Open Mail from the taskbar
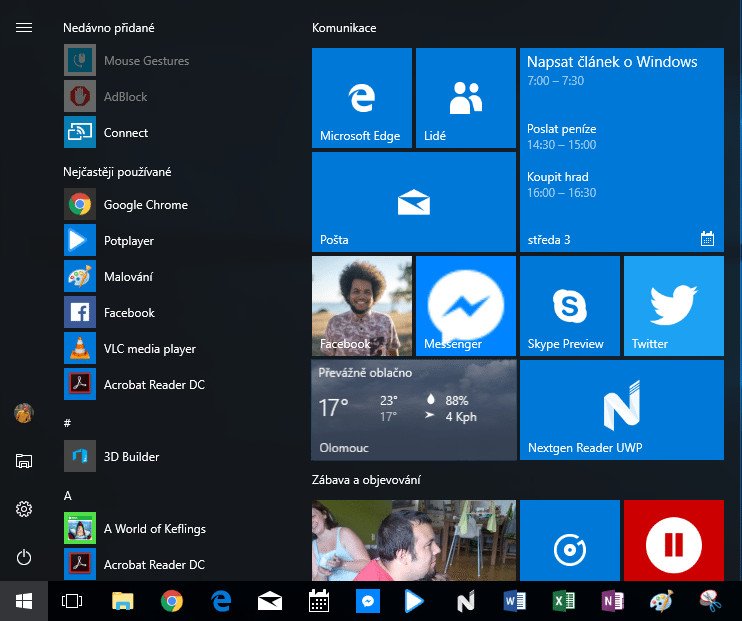Screen dimensions: 742x621 point(270,601)
